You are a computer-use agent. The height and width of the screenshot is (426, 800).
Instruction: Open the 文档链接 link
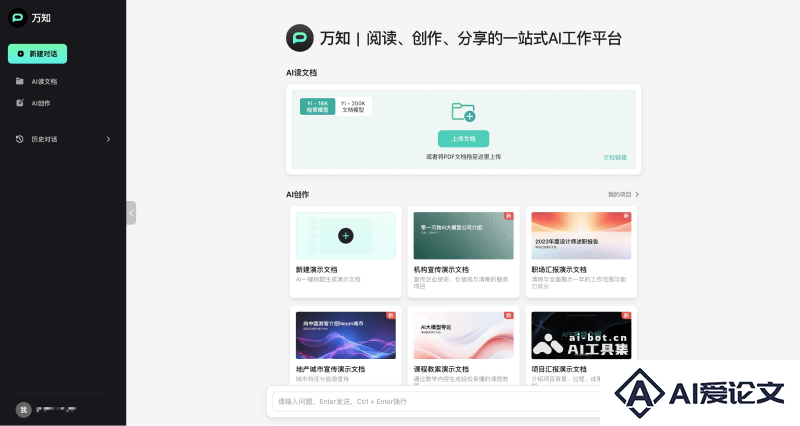[x=615, y=157]
